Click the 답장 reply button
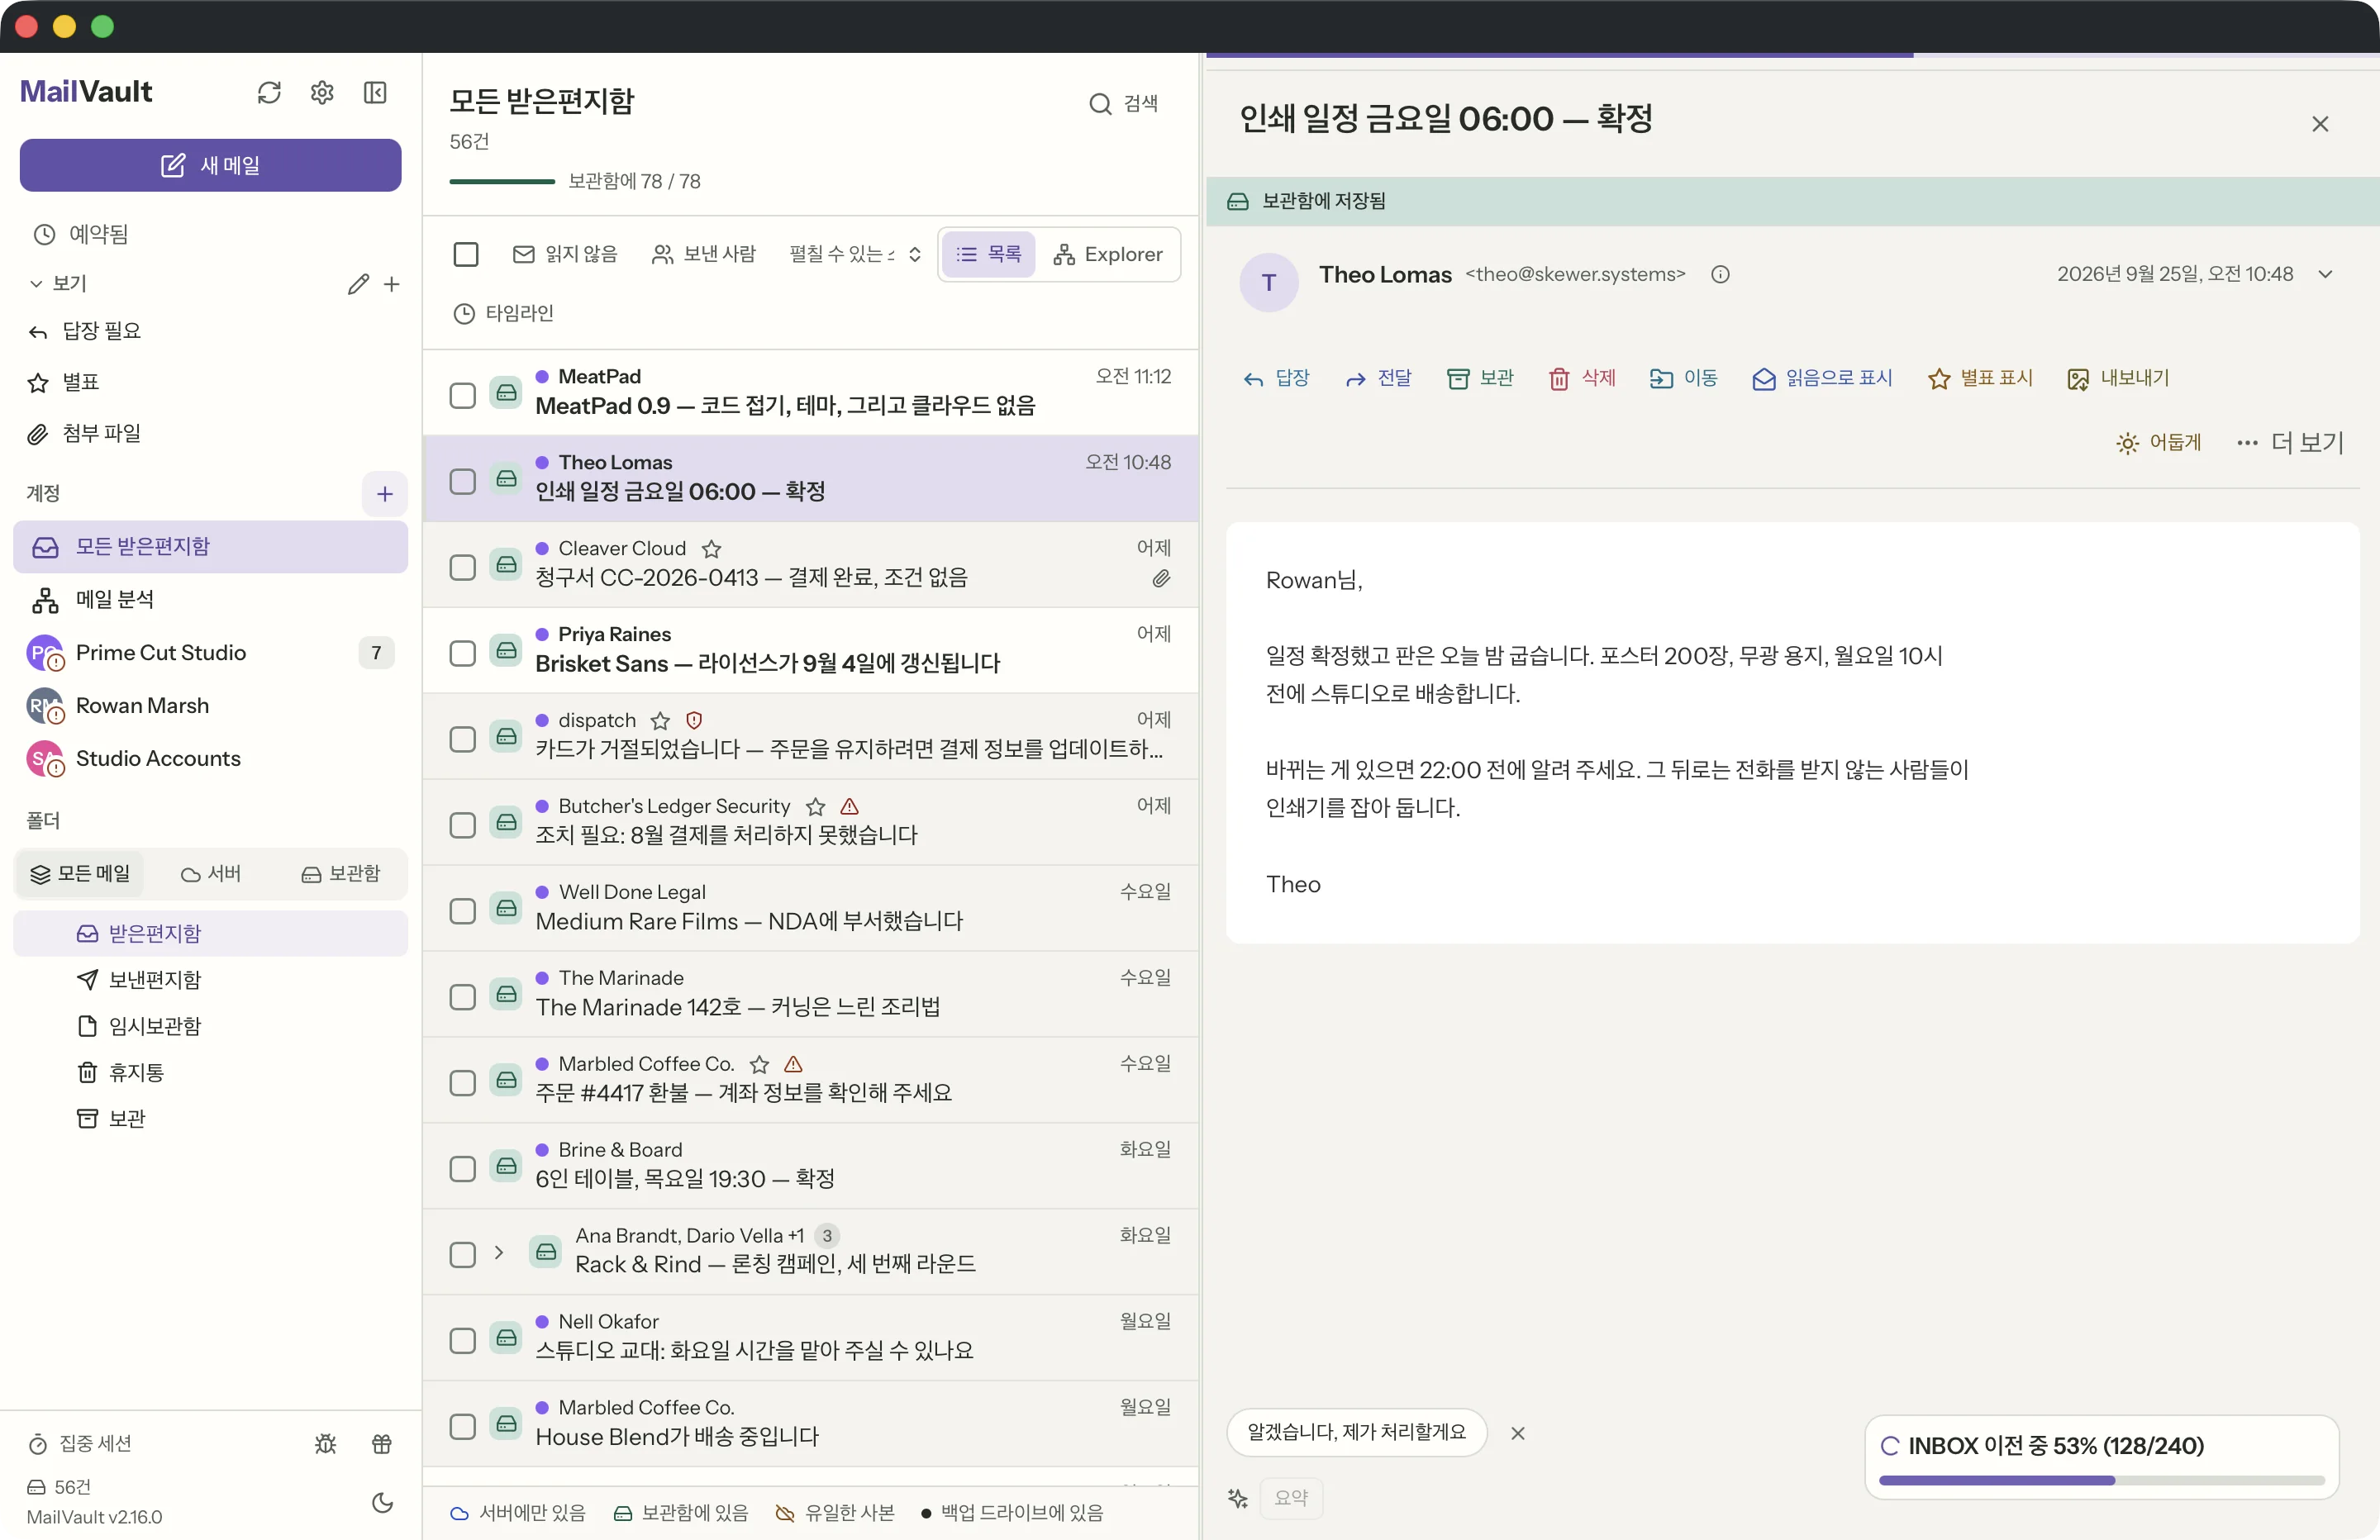Image resolution: width=2380 pixels, height=1540 pixels. pyautogui.click(x=1276, y=378)
